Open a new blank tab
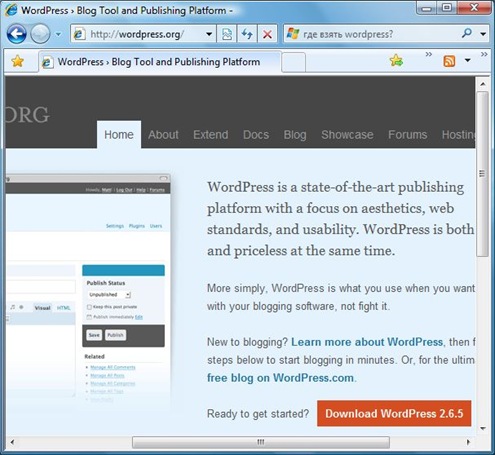 [x=293, y=62]
